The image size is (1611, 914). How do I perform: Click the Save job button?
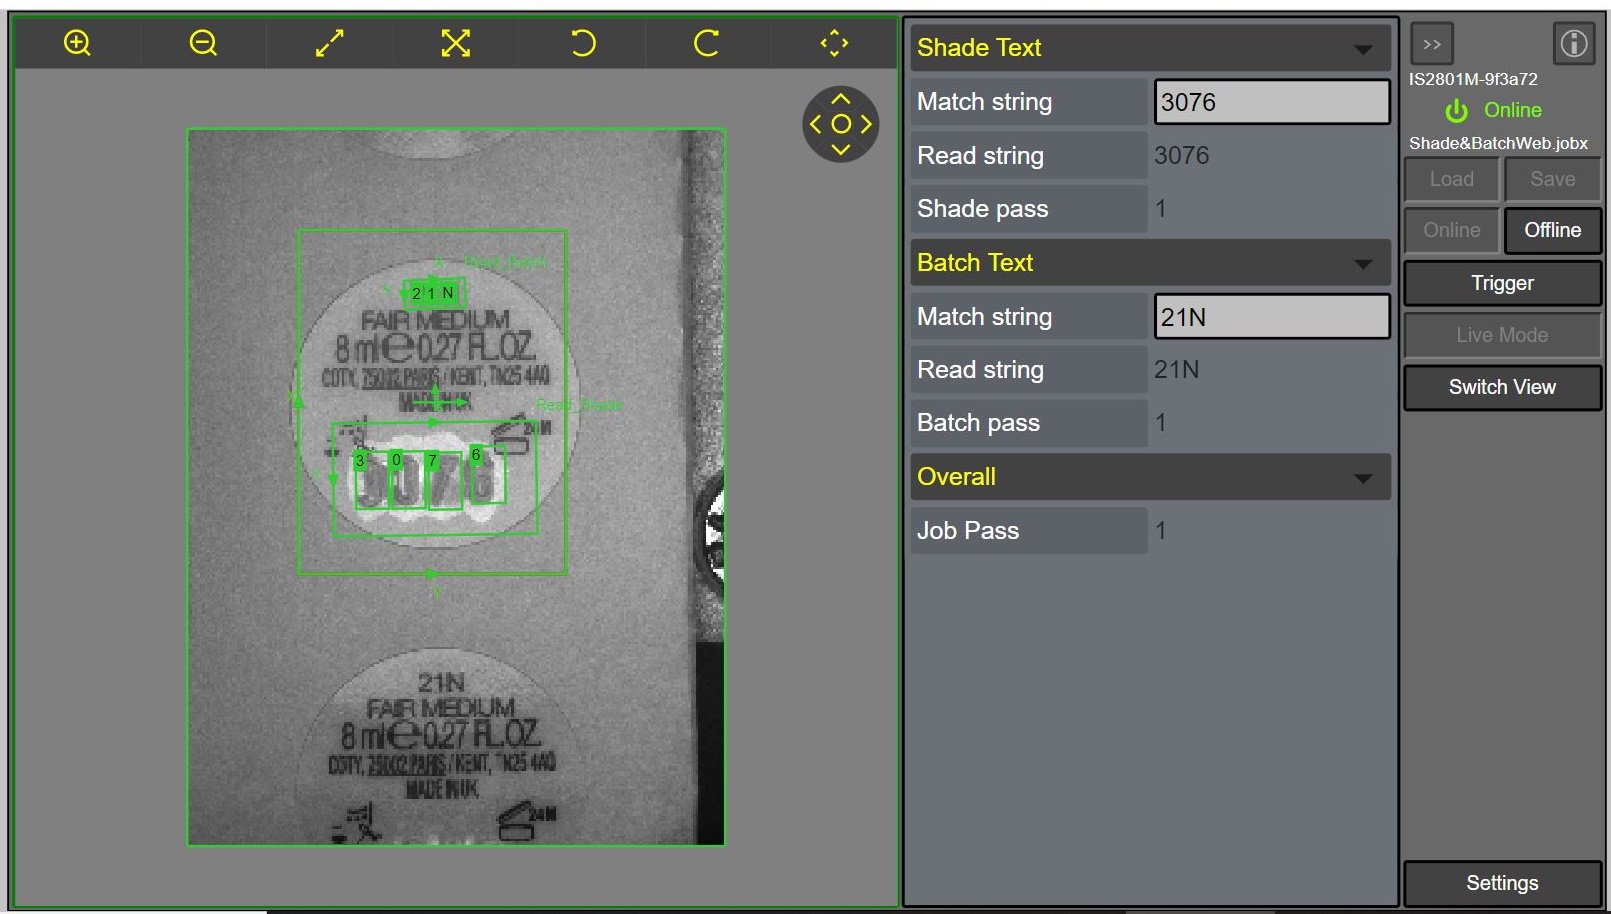tap(1553, 179)
